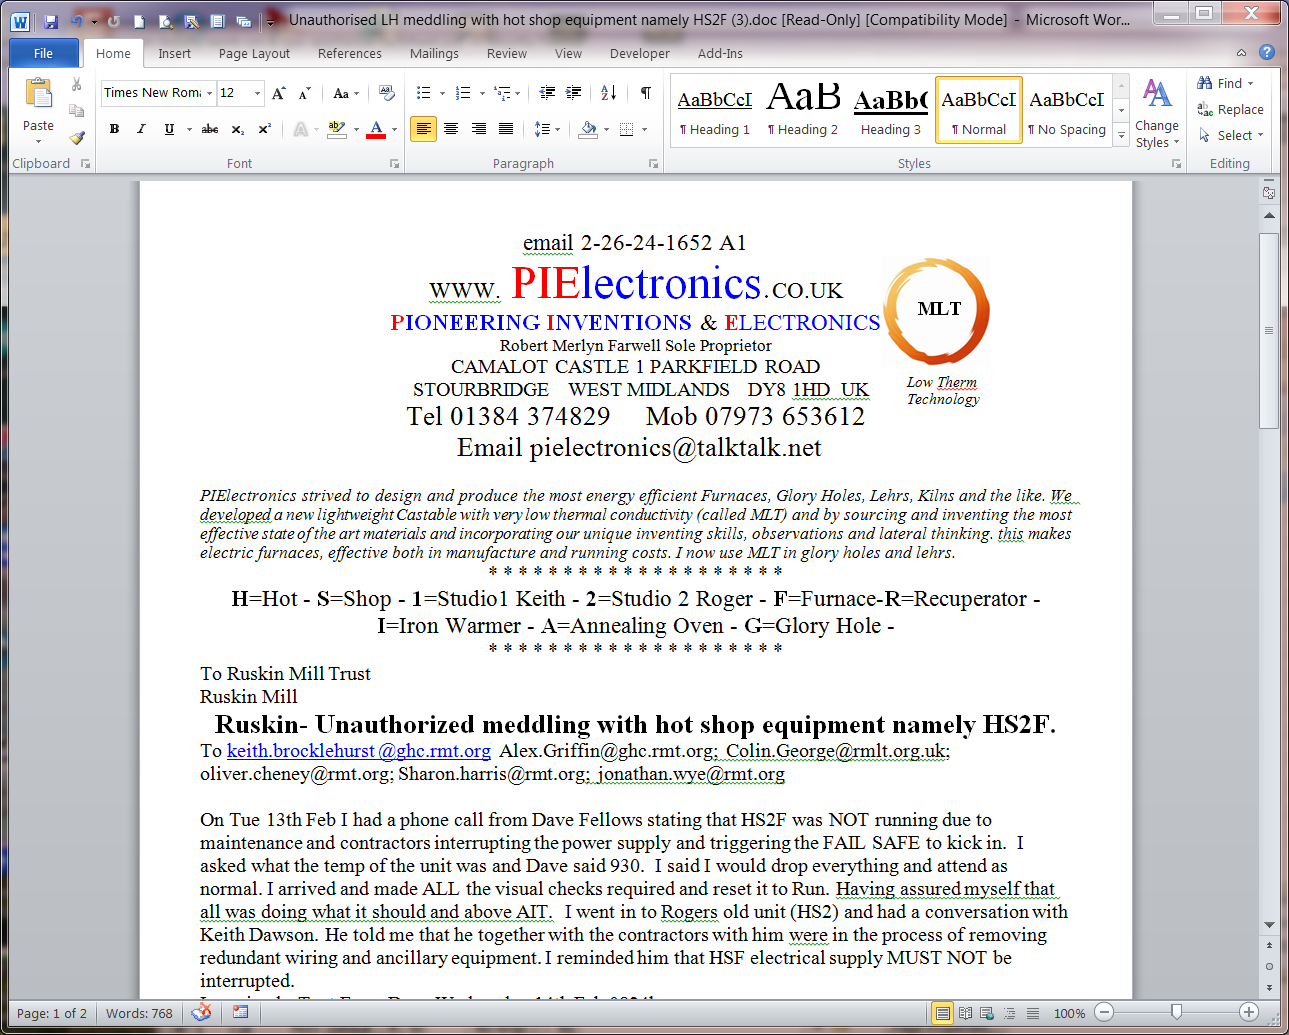
Task: Click the Numbering list icon
Action: (463, 93)
